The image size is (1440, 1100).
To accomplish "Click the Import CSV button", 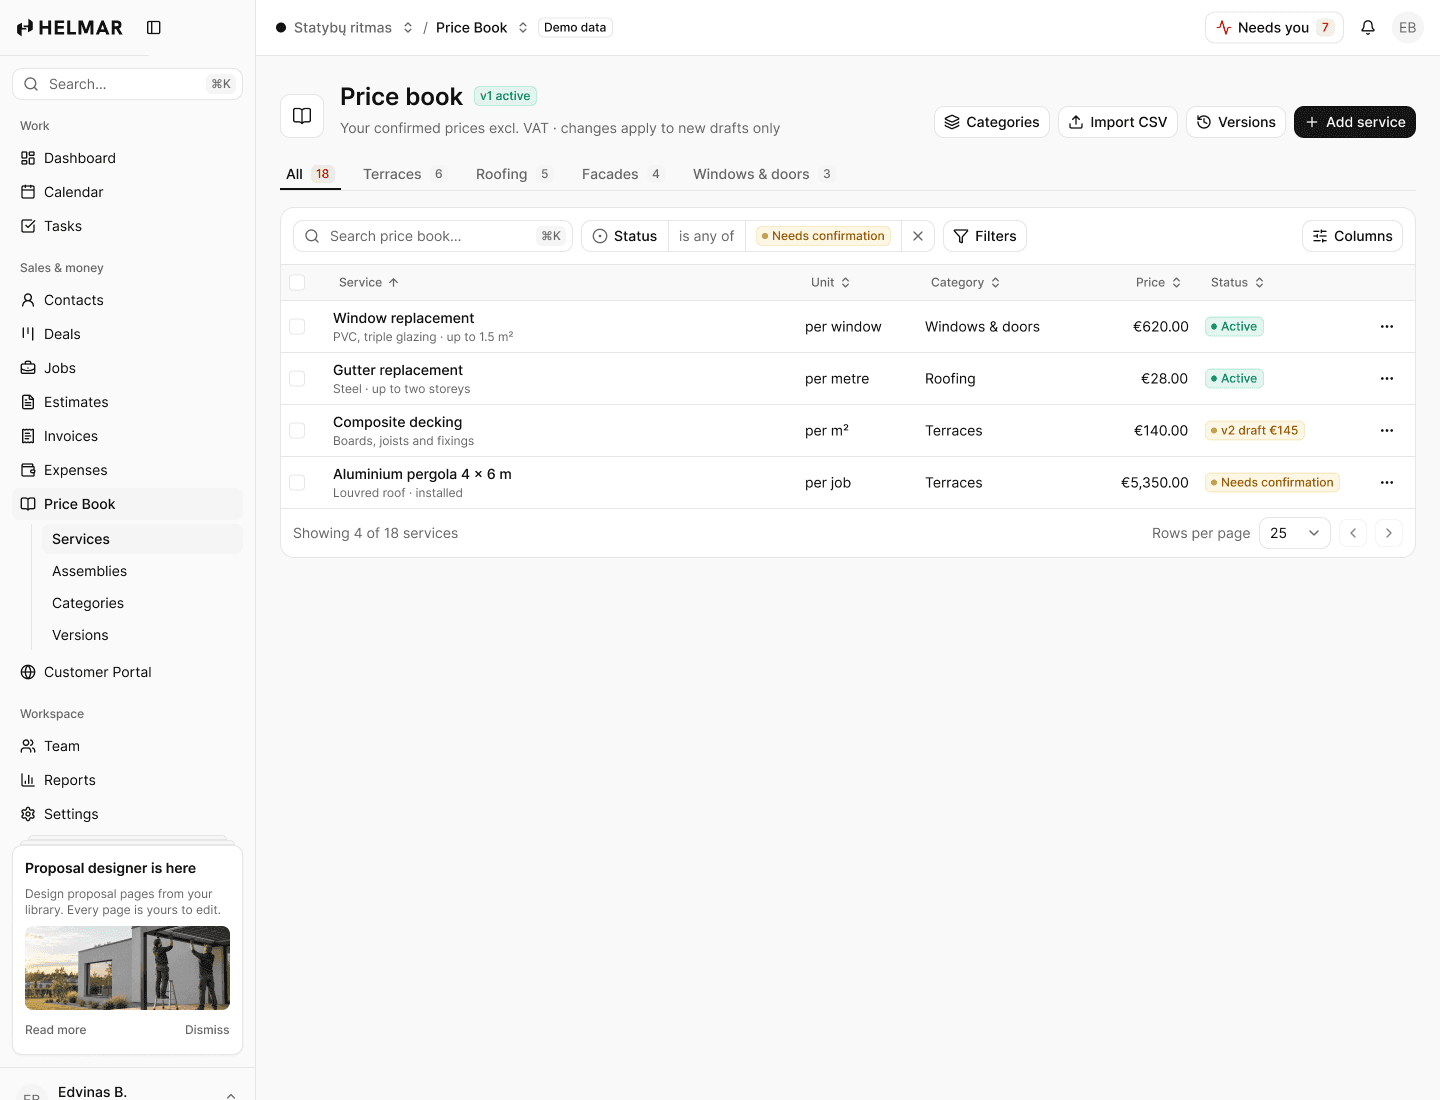I will [x=1118, y=122].
